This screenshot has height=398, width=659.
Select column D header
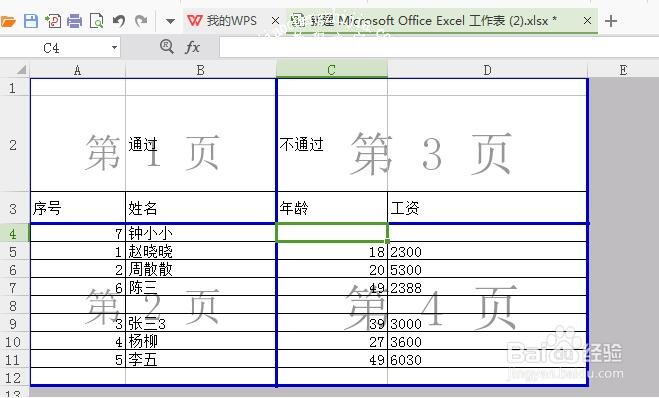tap(487, 70)
